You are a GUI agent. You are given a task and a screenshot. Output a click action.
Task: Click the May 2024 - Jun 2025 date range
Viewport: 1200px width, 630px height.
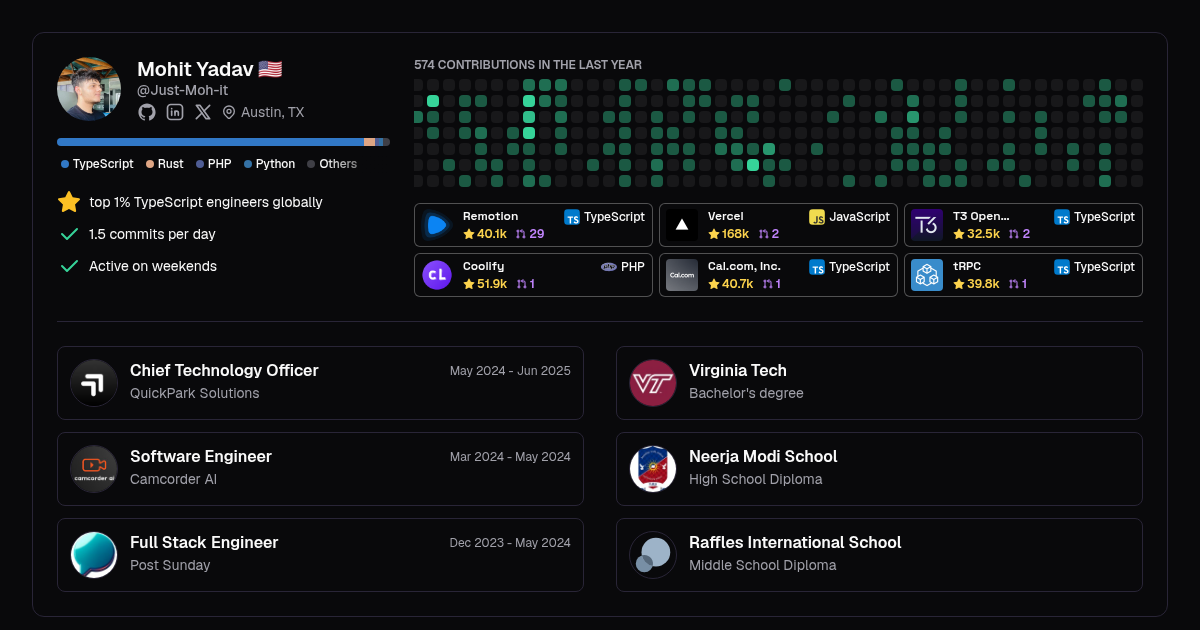point(510,371)
